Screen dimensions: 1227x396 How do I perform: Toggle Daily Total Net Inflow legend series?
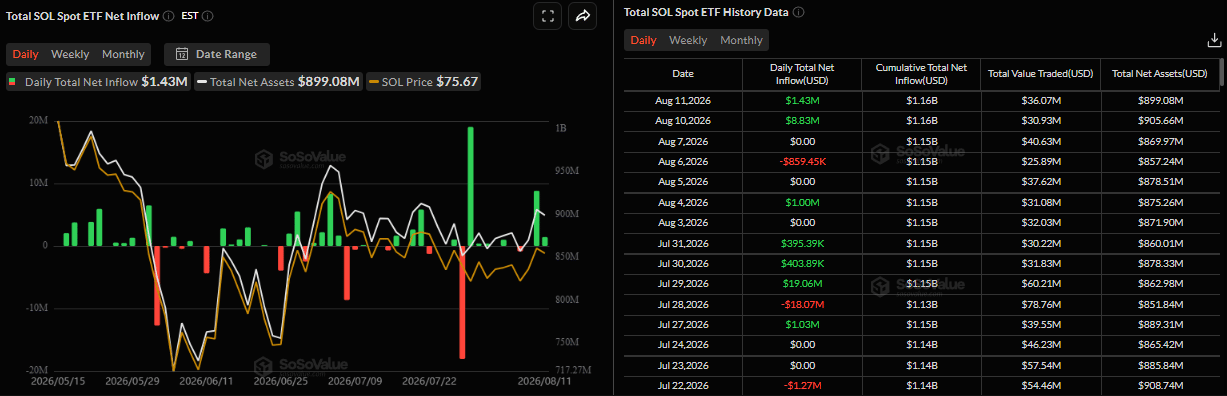[x=98, y=82]
